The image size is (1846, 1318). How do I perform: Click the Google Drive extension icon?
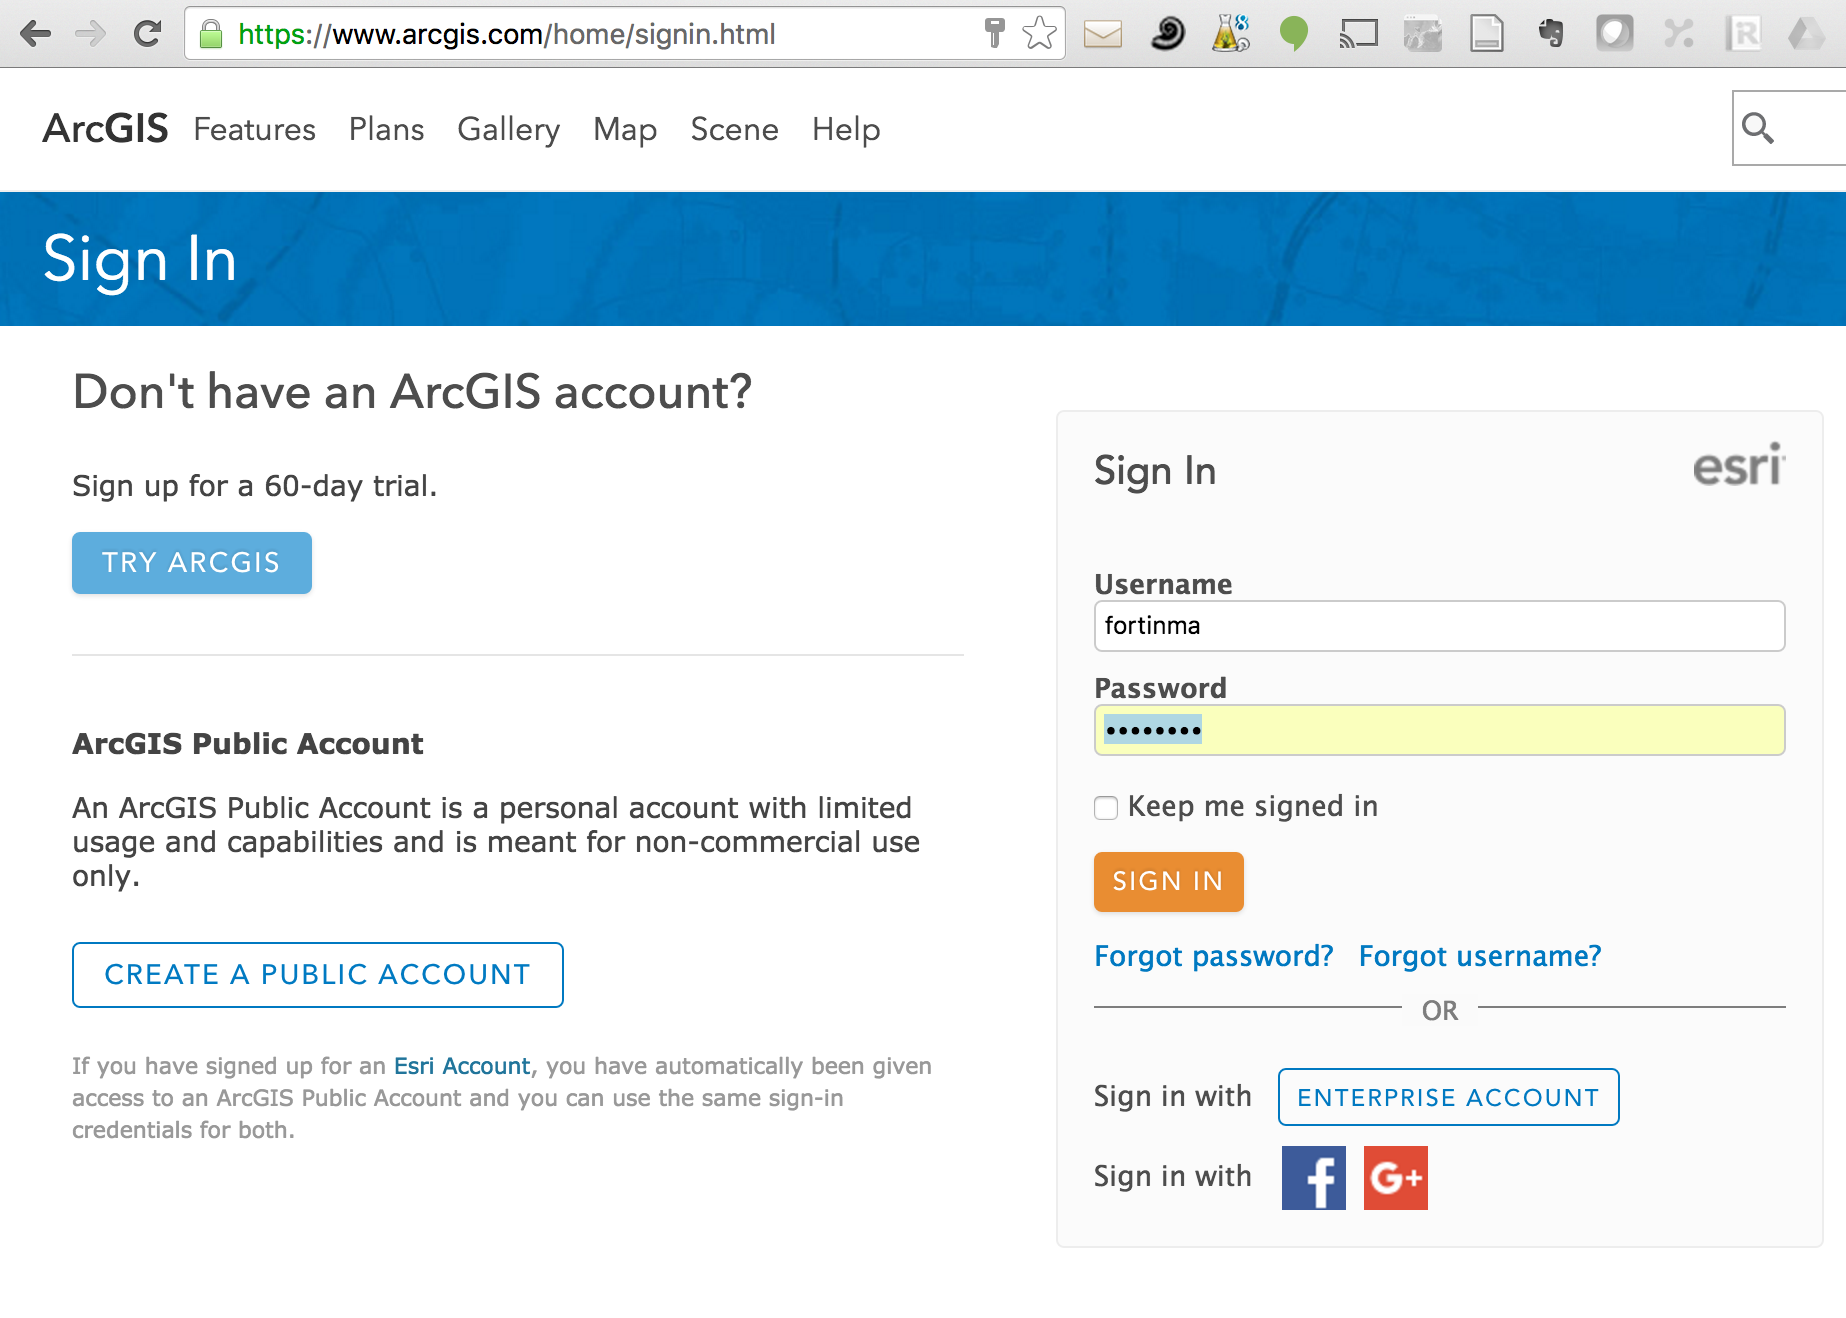pyautogui.click(x=1806, y=34)
